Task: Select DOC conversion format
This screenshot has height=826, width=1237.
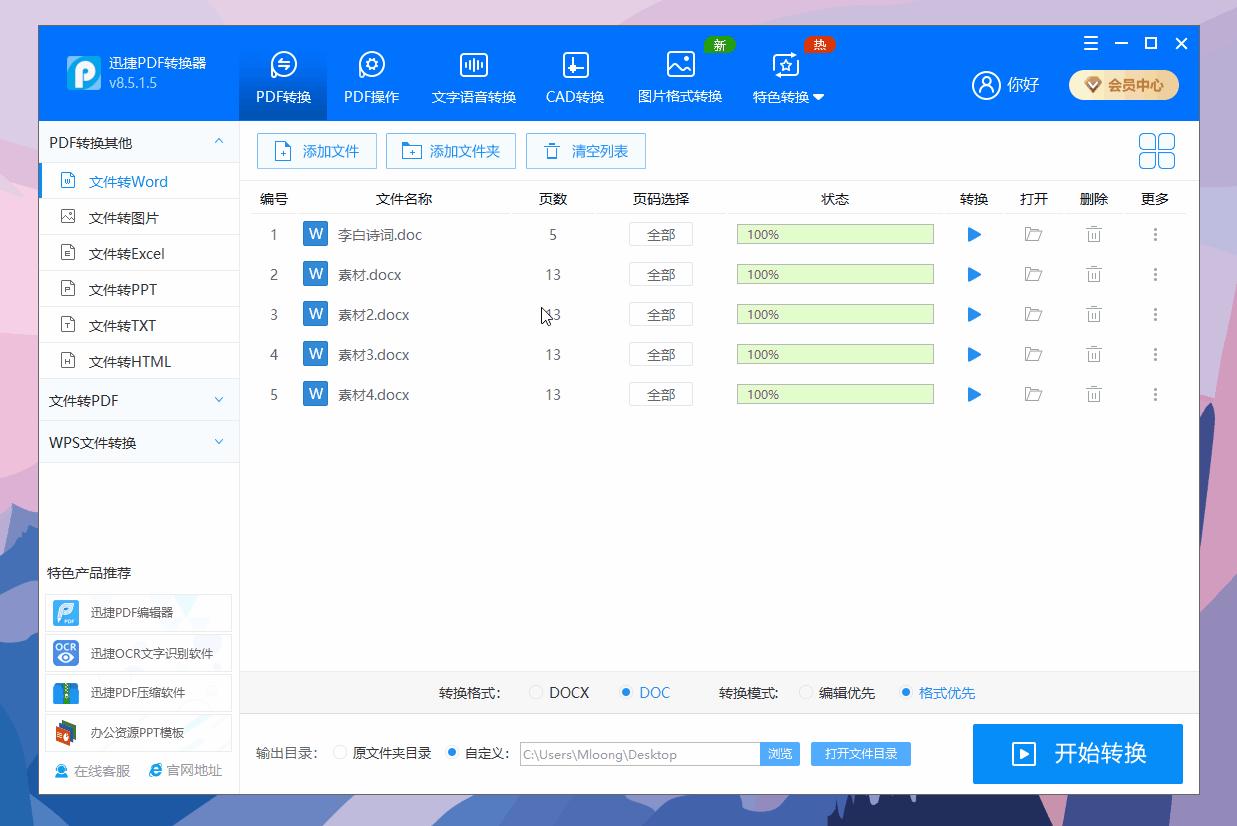Action: 645,692
